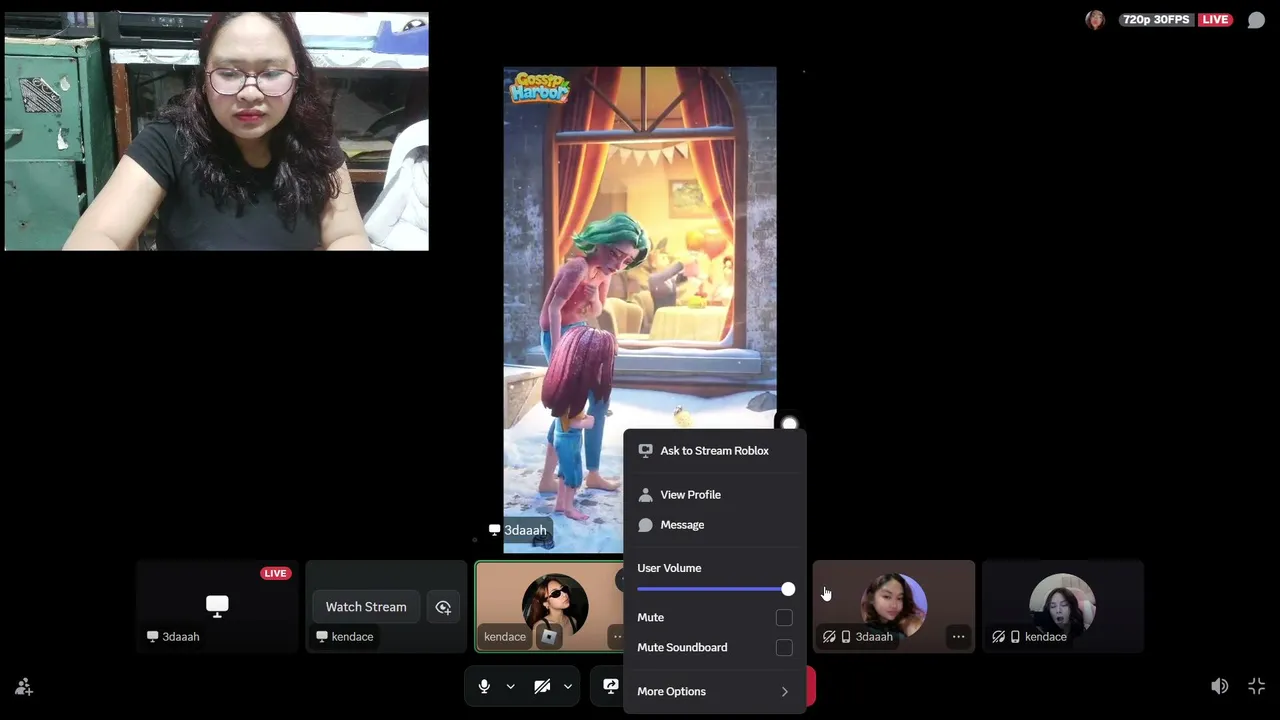Choose View Profile from the context menu

(x=714, y=495)
